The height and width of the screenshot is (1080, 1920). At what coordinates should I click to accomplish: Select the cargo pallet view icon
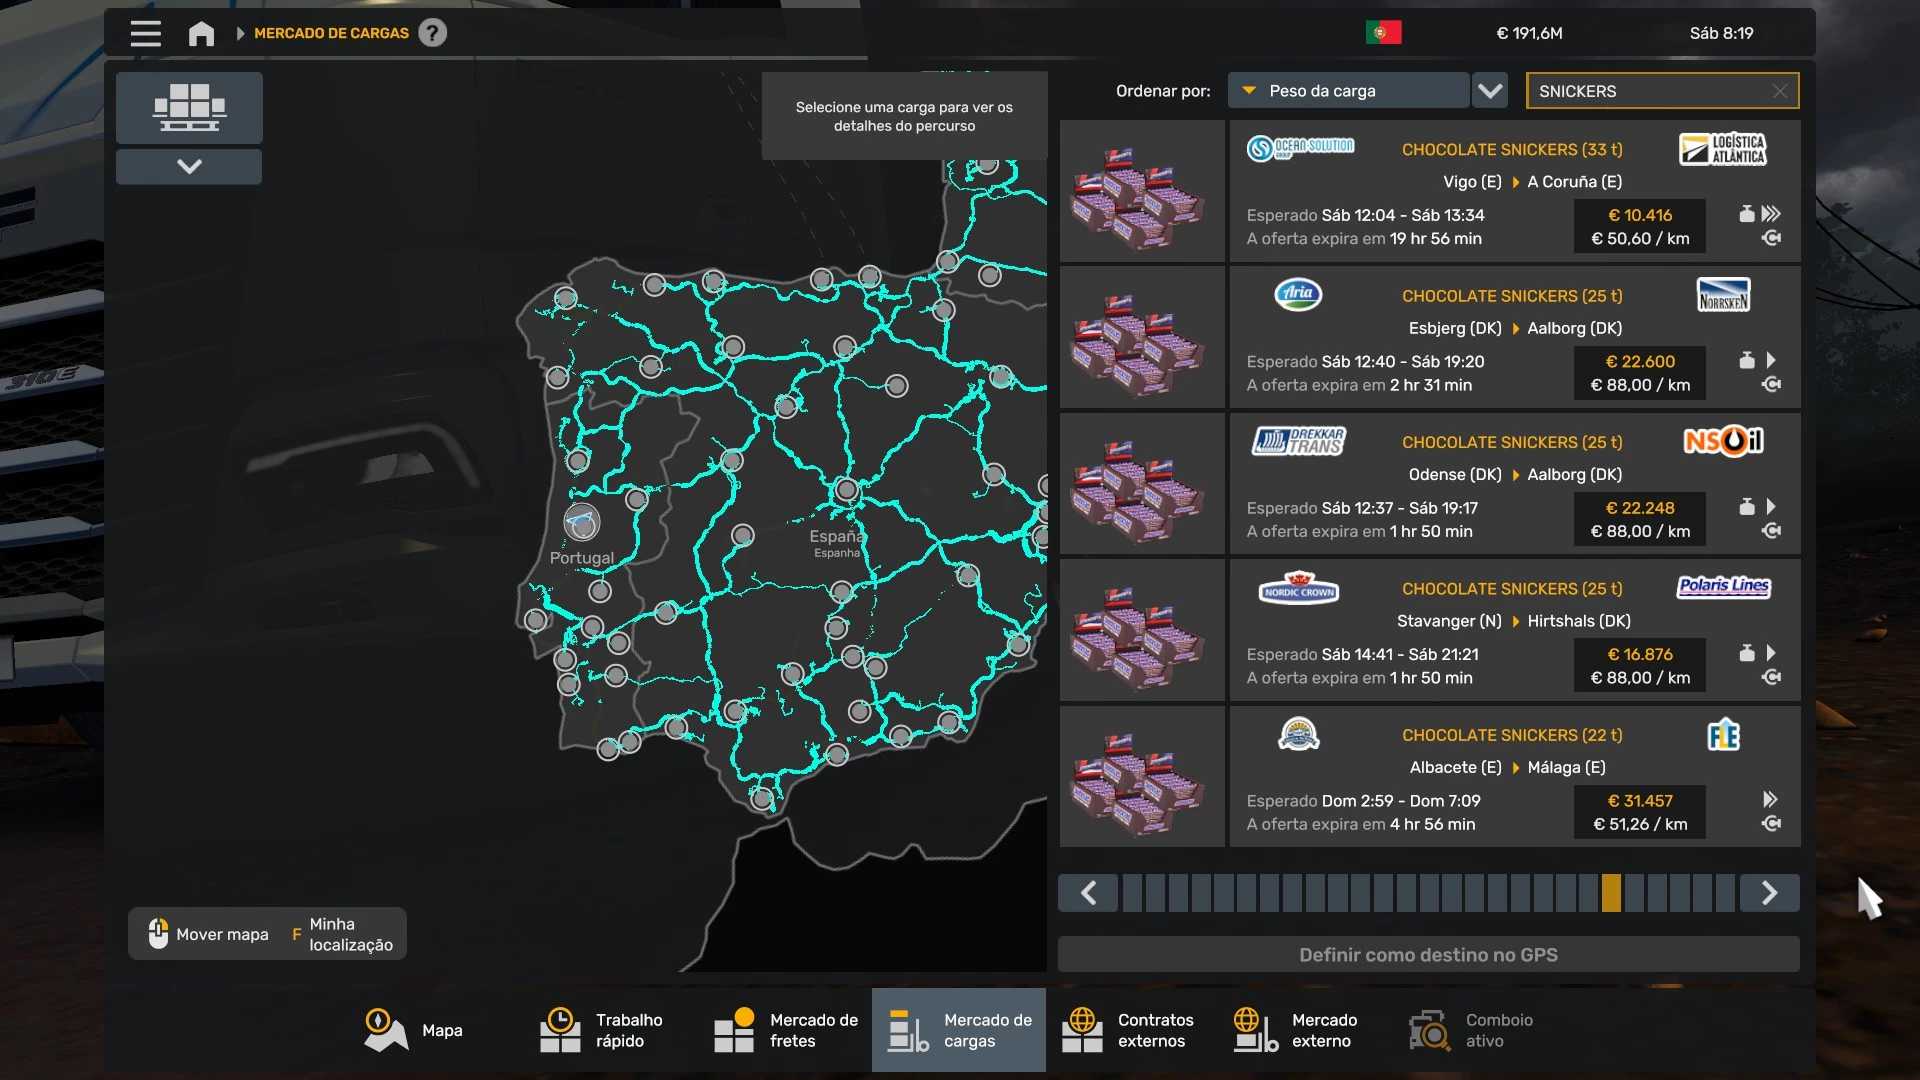(x=189, y=108)
